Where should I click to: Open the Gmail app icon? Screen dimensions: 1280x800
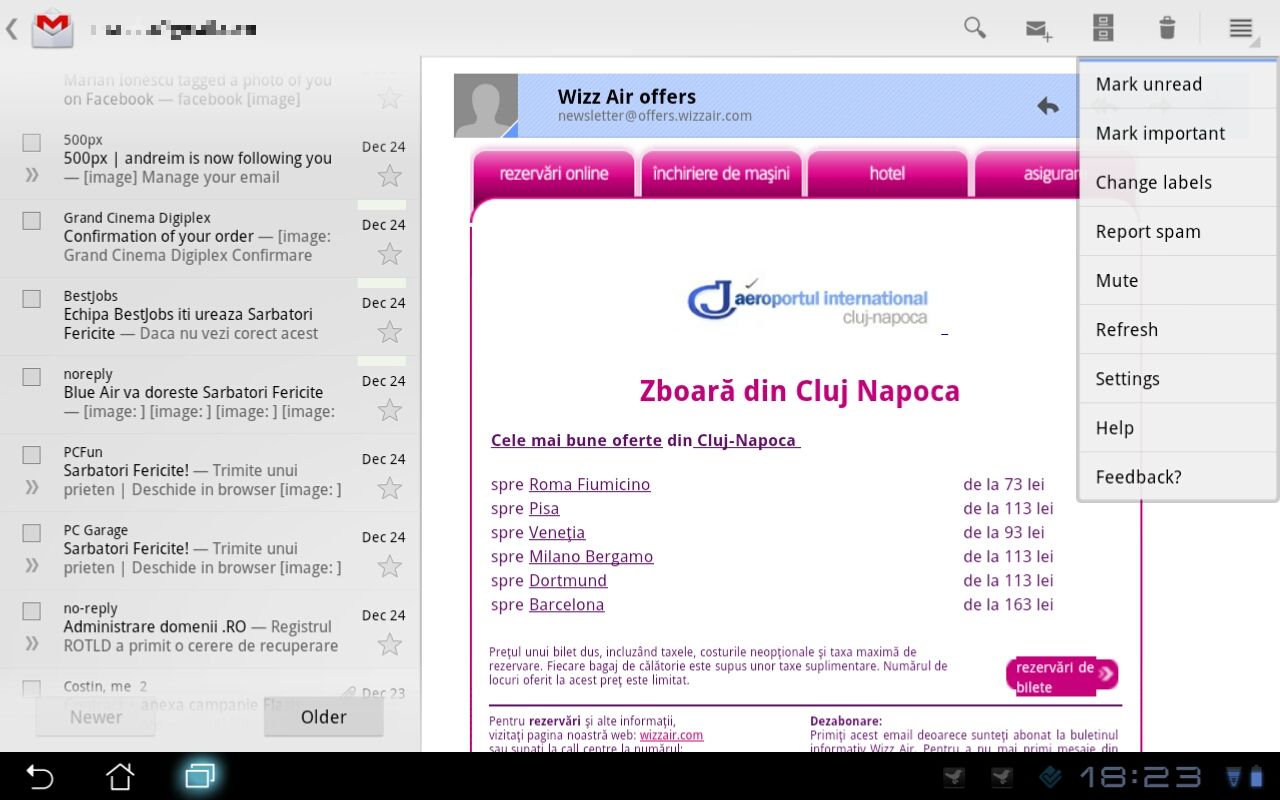coord(52,28)
